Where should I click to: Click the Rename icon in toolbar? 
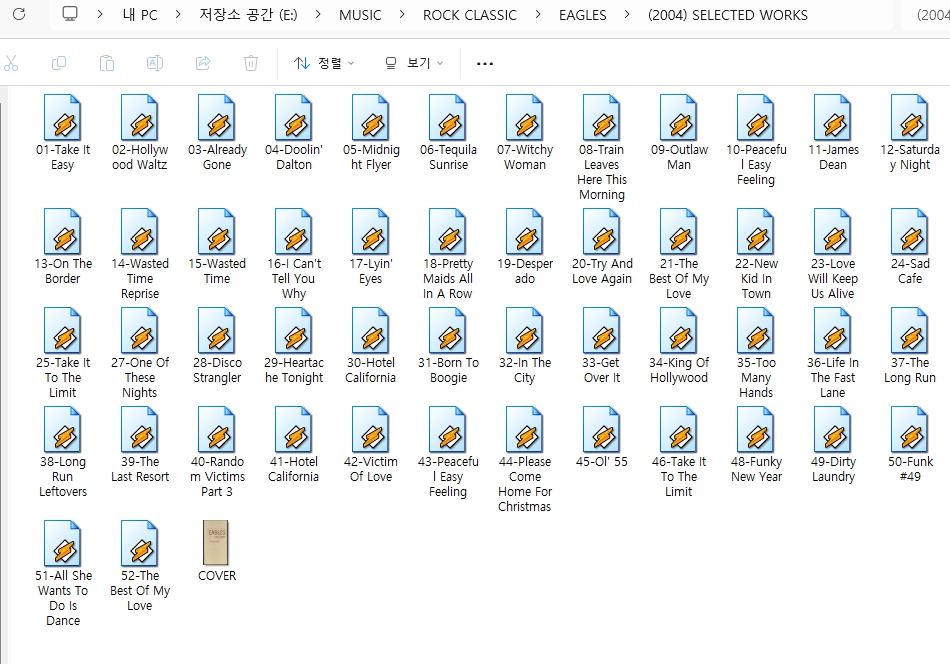[155, 63]
